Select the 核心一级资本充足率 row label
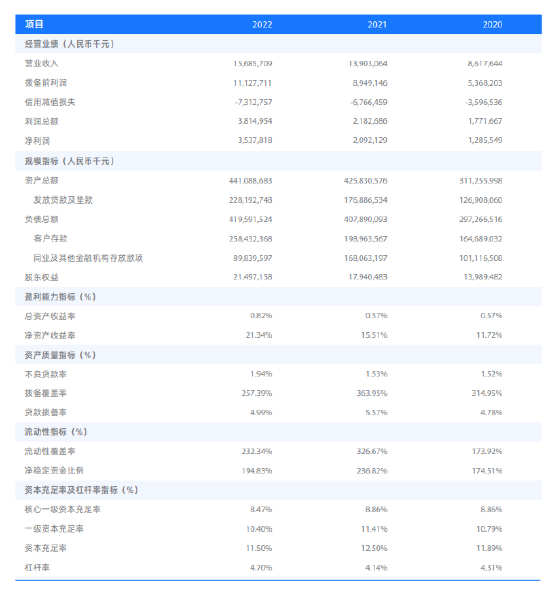This screenshot has width=550, height=589. [x=63, y=509]
